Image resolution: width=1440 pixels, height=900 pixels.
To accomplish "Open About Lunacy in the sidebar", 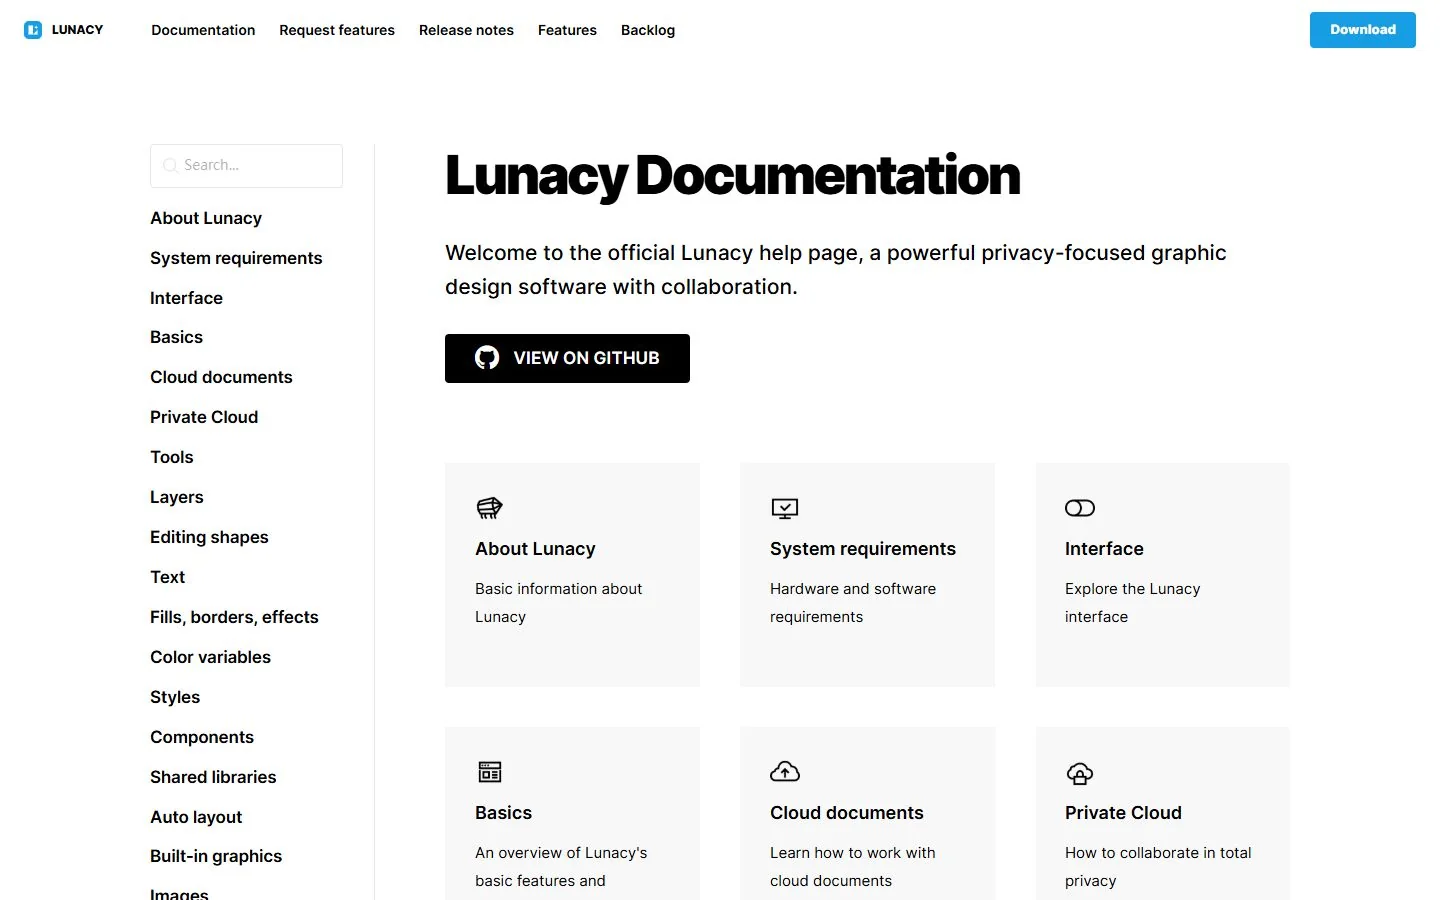I will point(206,218).
